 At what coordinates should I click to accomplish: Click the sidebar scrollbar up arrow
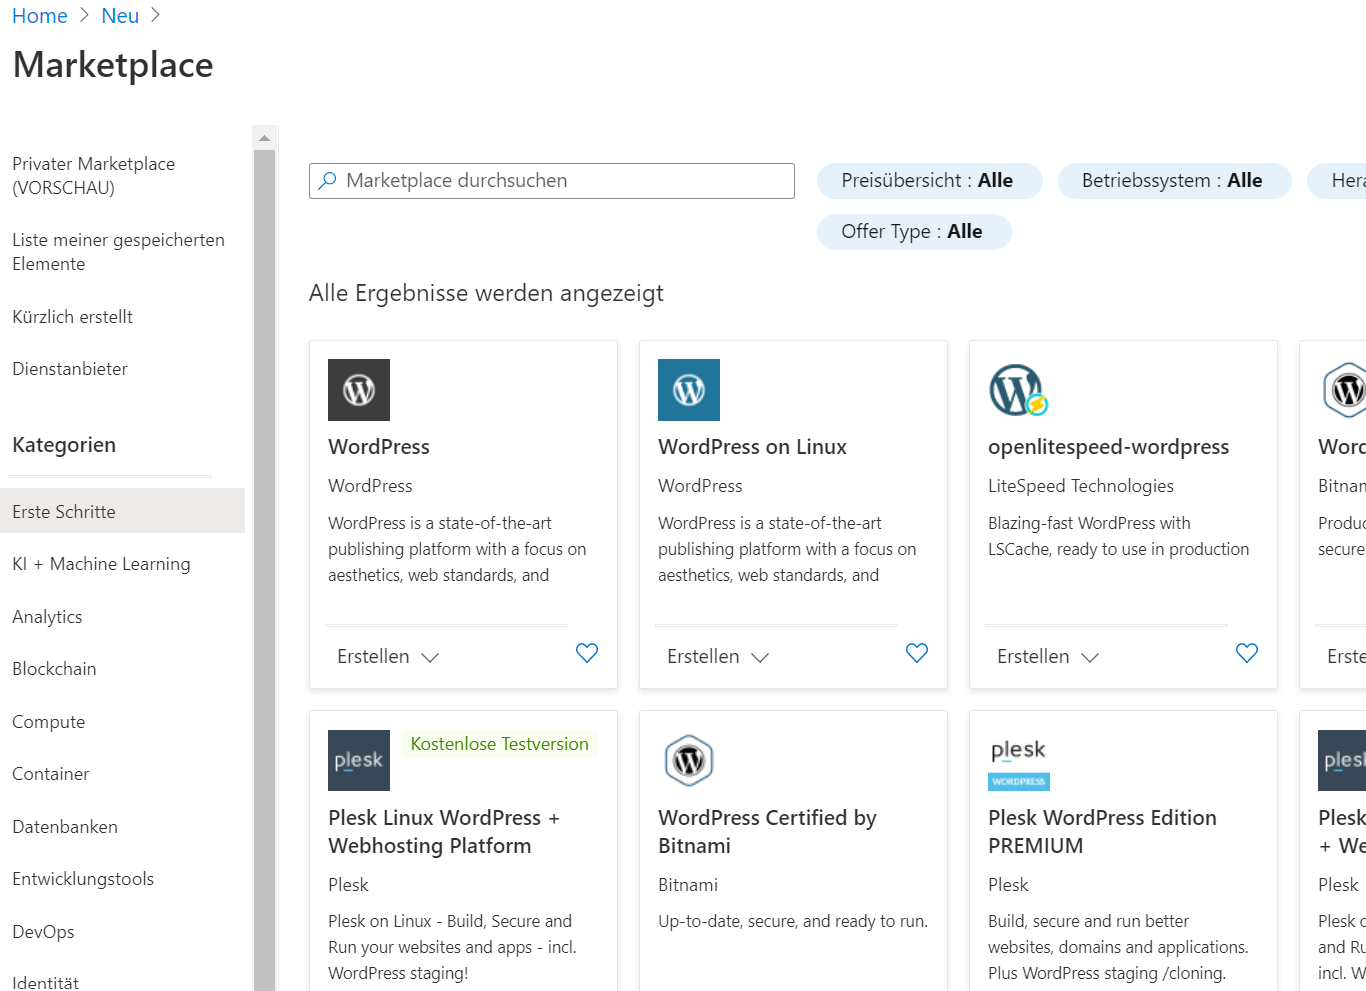264,138
